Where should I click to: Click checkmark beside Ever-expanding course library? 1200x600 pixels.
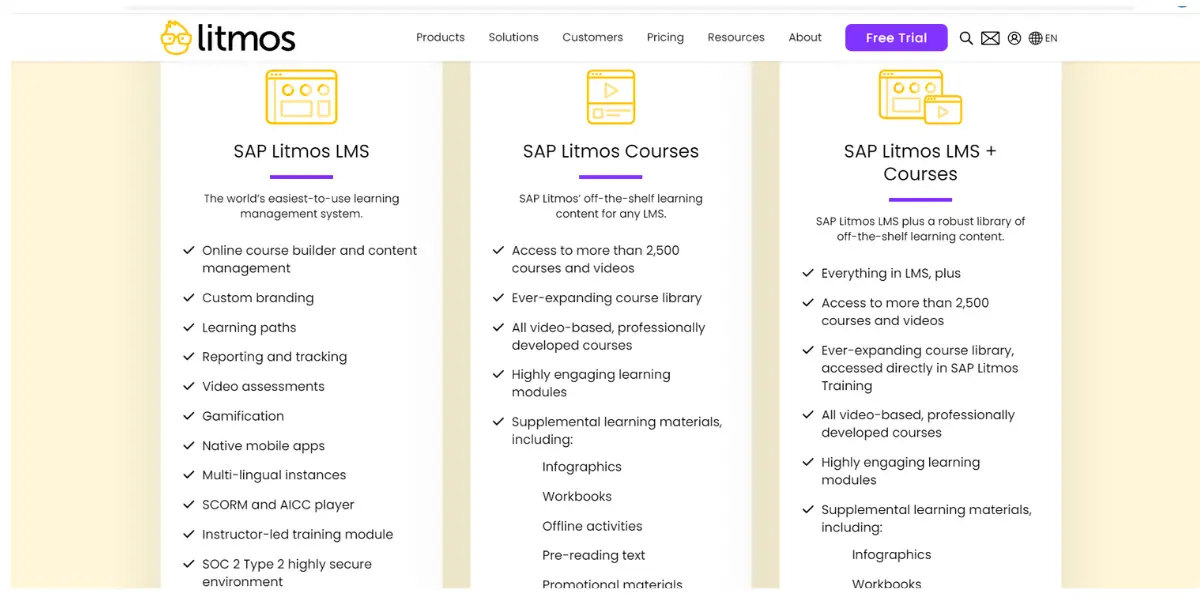tap(498, 298)
